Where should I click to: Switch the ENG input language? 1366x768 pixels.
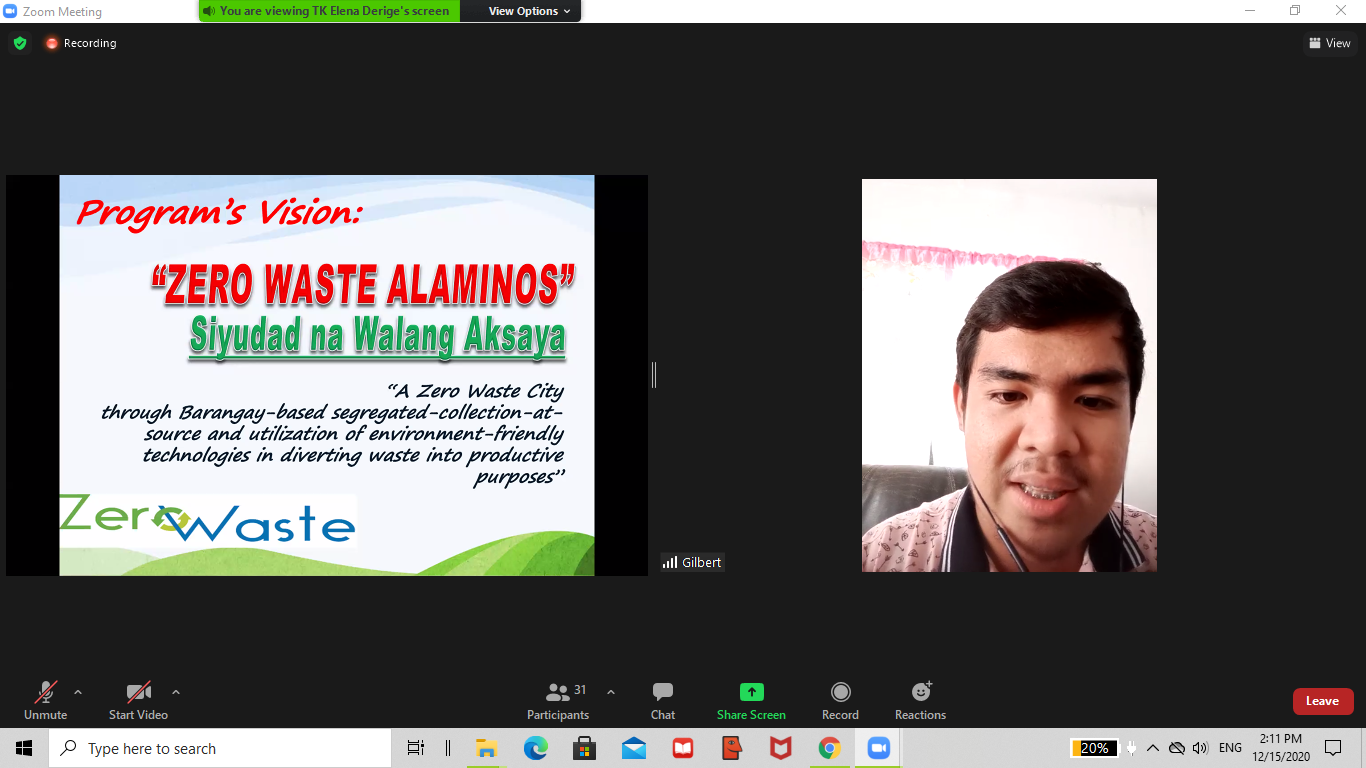tap(1230, 748)
